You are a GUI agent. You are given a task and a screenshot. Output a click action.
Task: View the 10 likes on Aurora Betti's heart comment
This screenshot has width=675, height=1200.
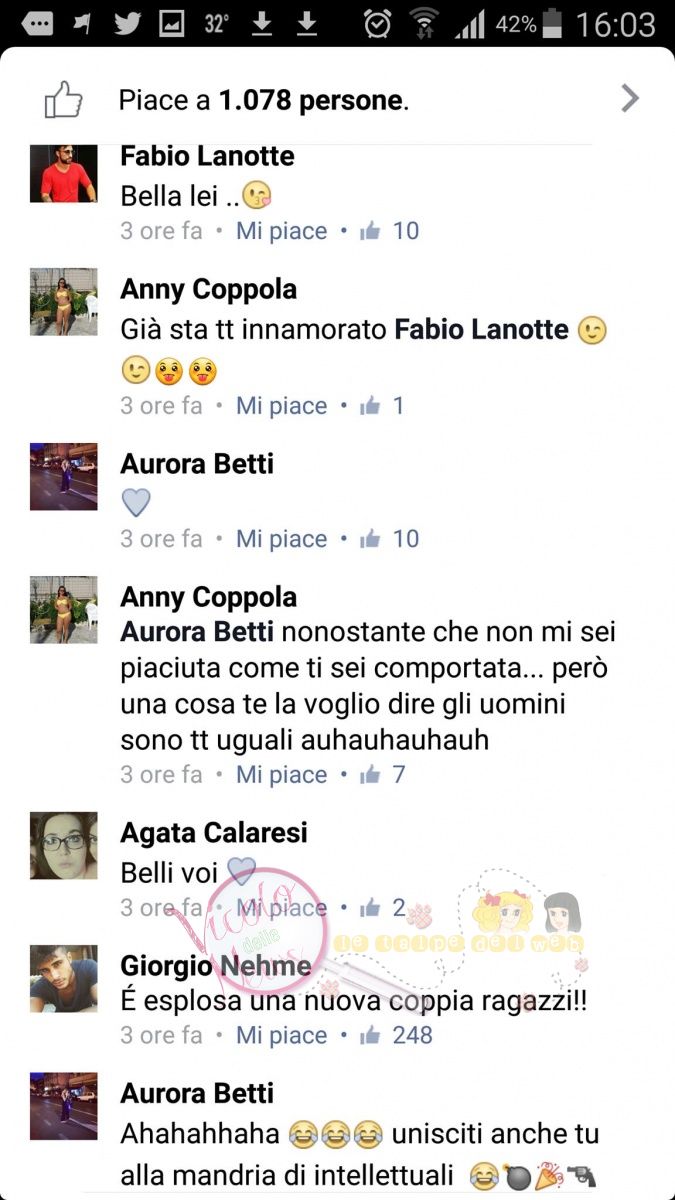389,539
